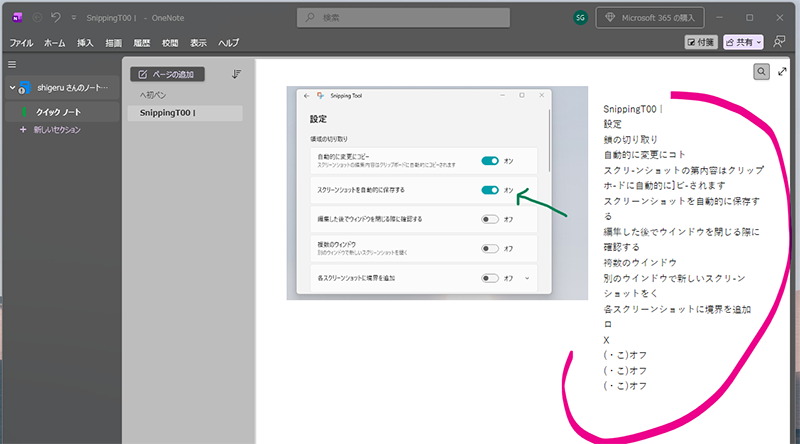Click the undo arrow in title bar
Viewport: 800px width, 444px height.
pyautogui.click(x=56, y=18)
